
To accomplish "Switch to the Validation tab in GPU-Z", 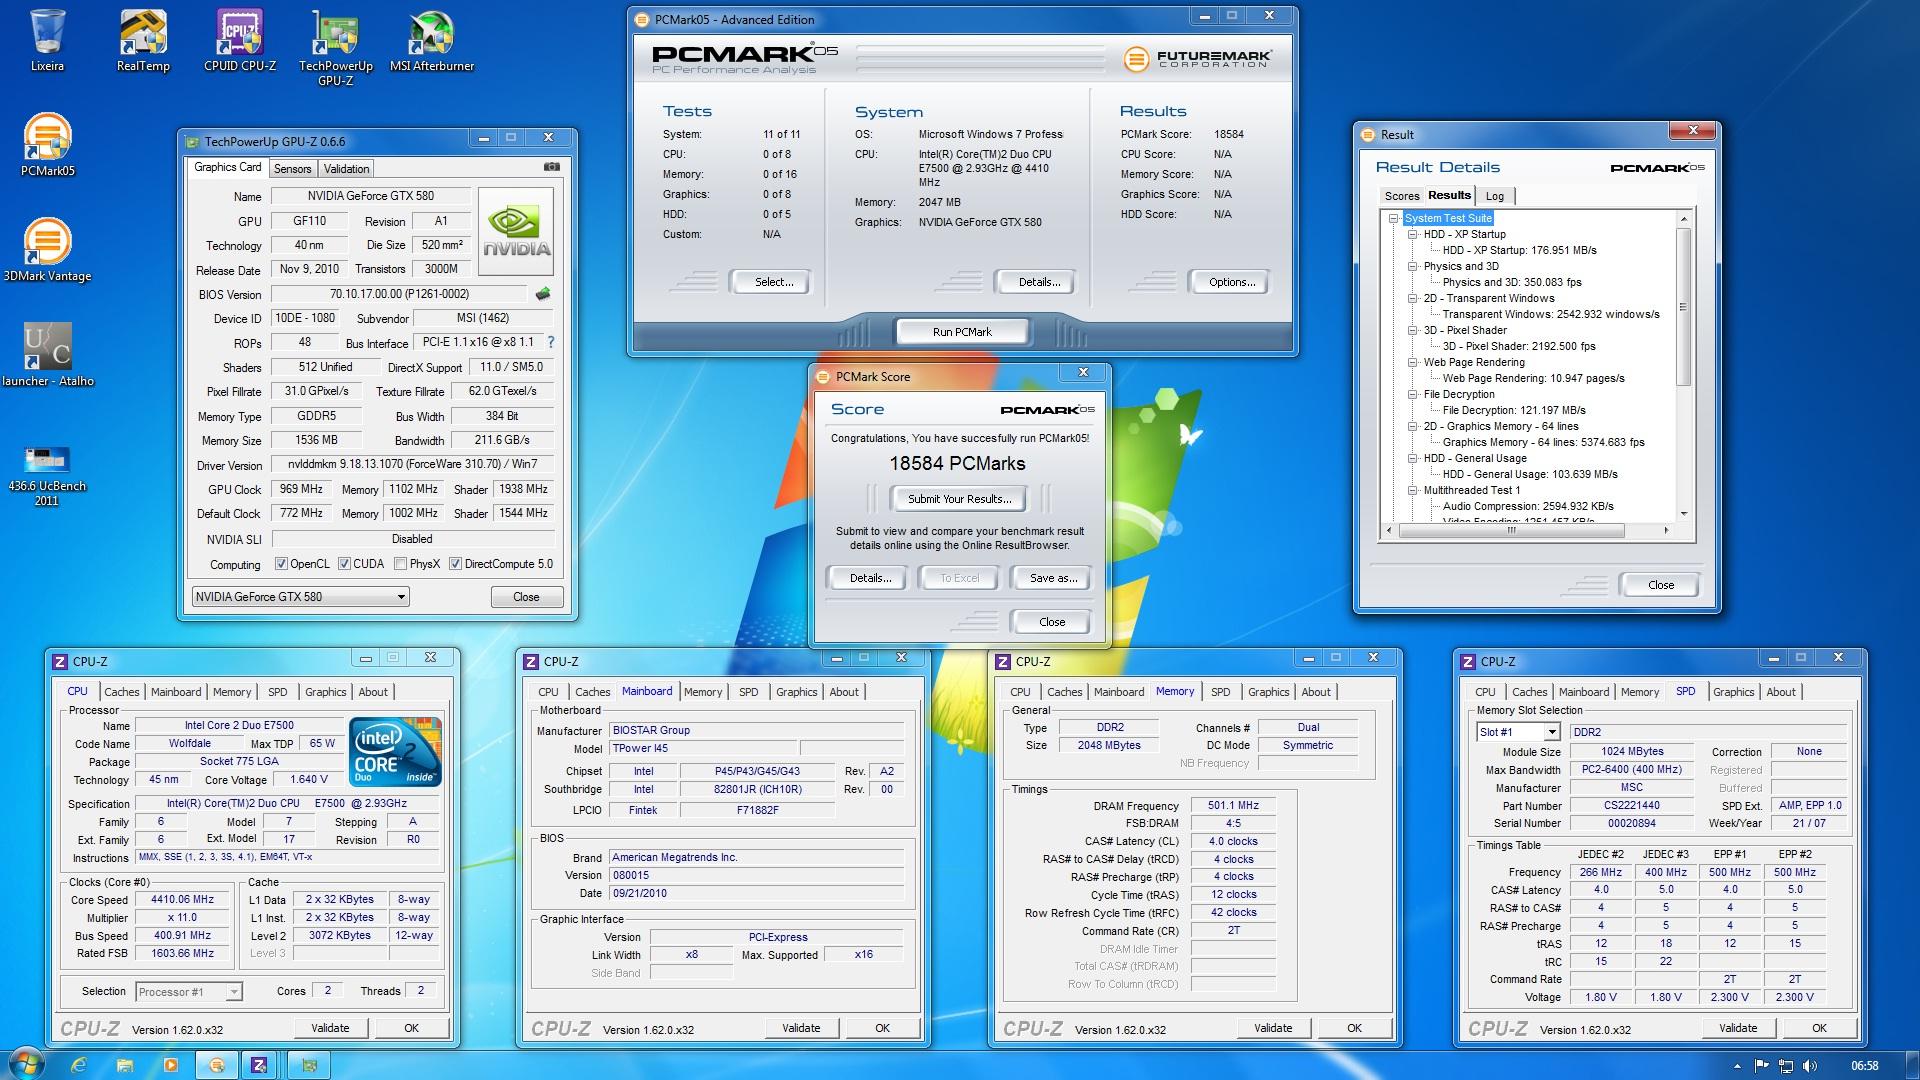I will click(x=346, y=169).
